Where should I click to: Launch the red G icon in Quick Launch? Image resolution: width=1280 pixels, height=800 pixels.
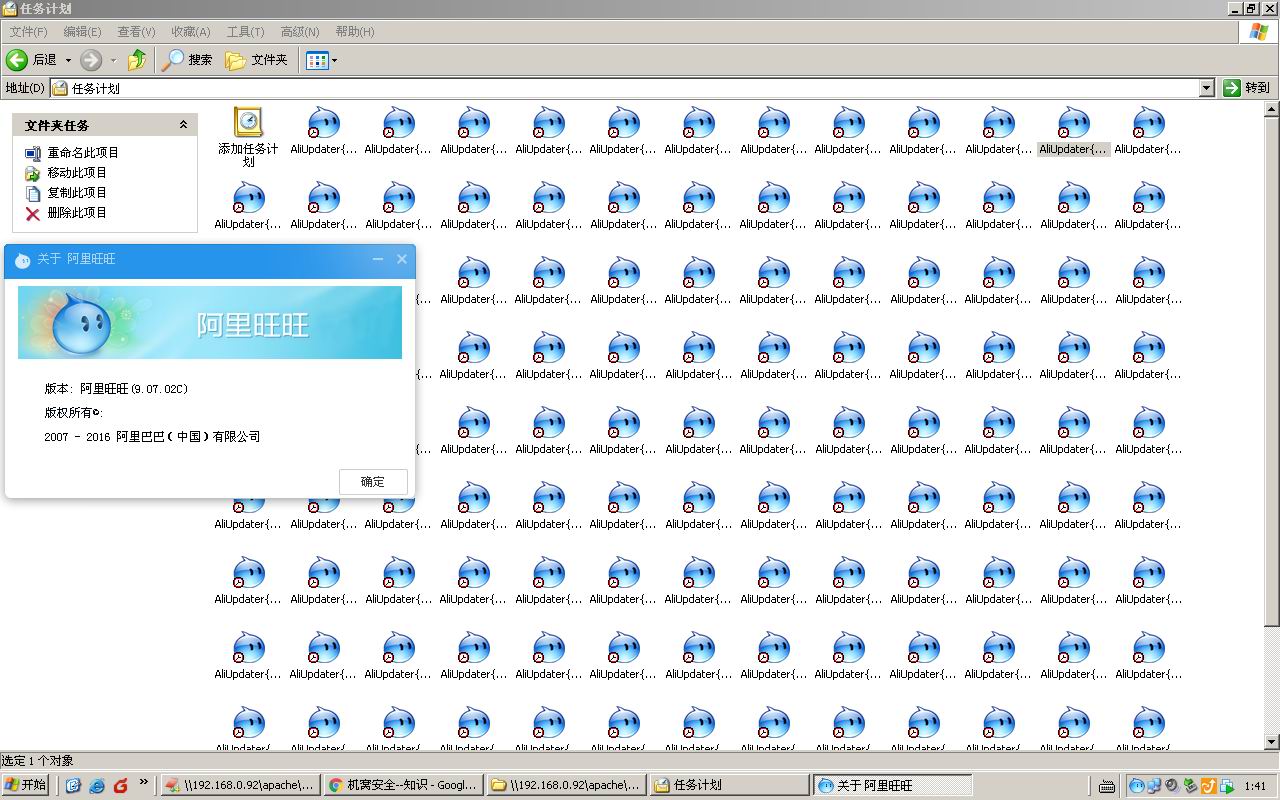tap(121, 785)
